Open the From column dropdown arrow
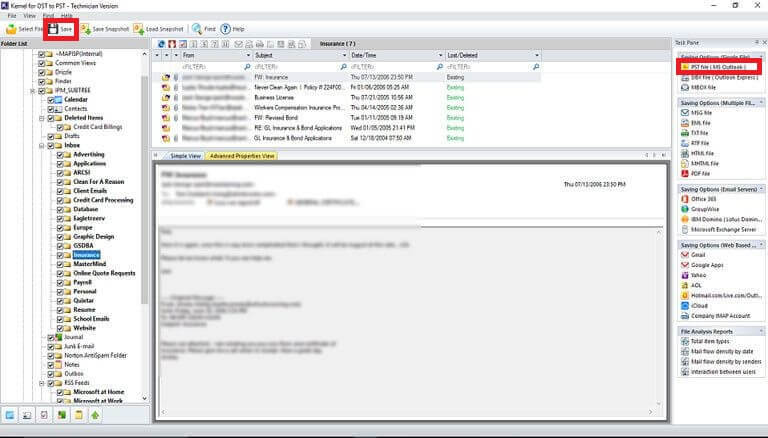The image size is (768, 438). 248,55
